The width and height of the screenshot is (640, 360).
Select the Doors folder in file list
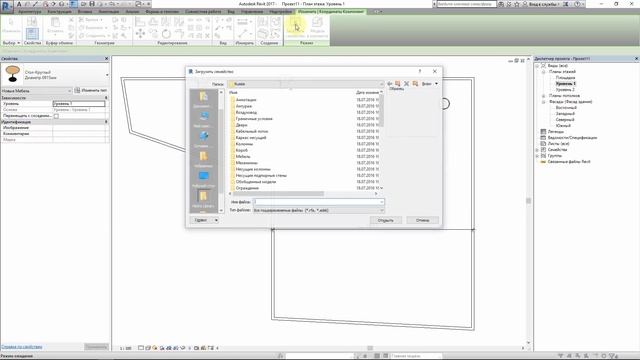tap(242, 125)
